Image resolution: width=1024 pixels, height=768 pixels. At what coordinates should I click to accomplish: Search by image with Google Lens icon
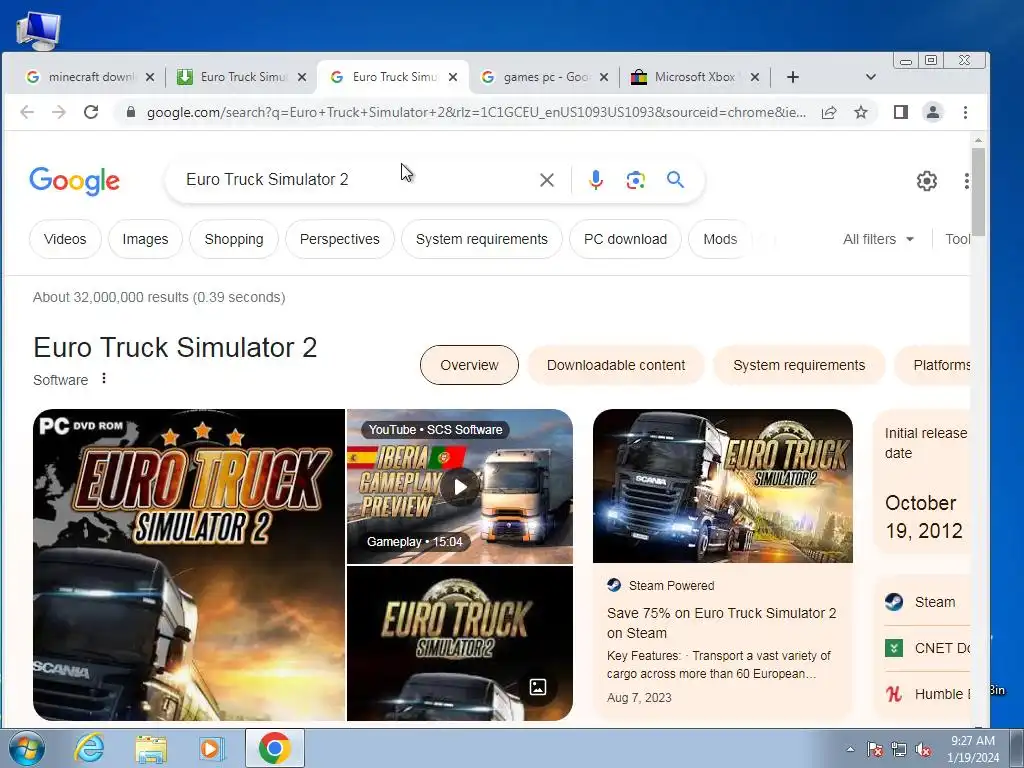click(635, 180)
